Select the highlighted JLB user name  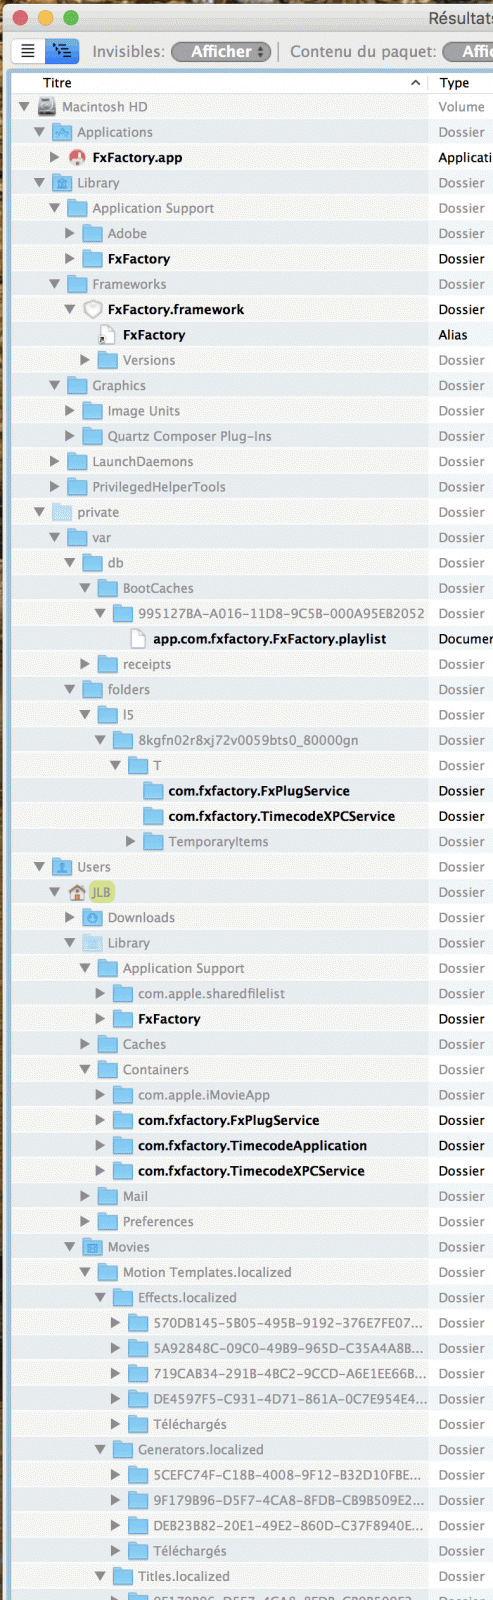point(101,892)
